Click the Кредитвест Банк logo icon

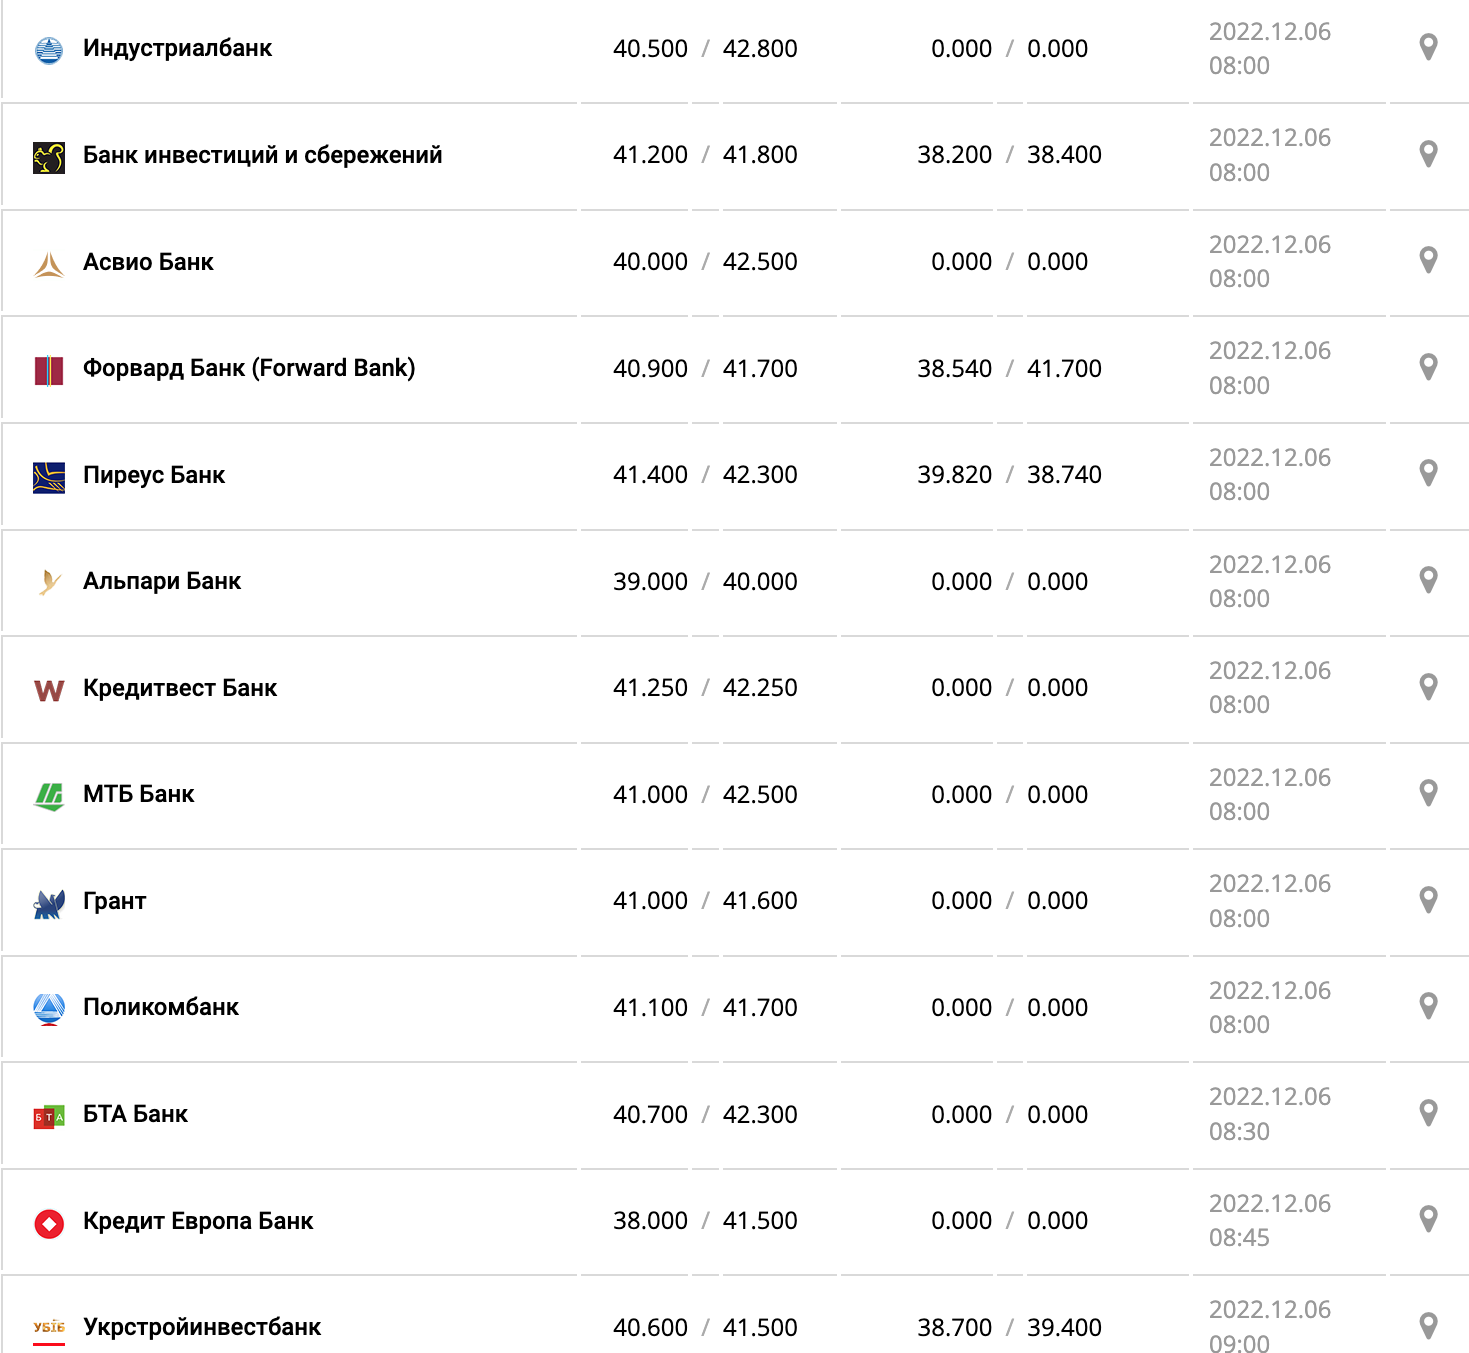[49, 690]
